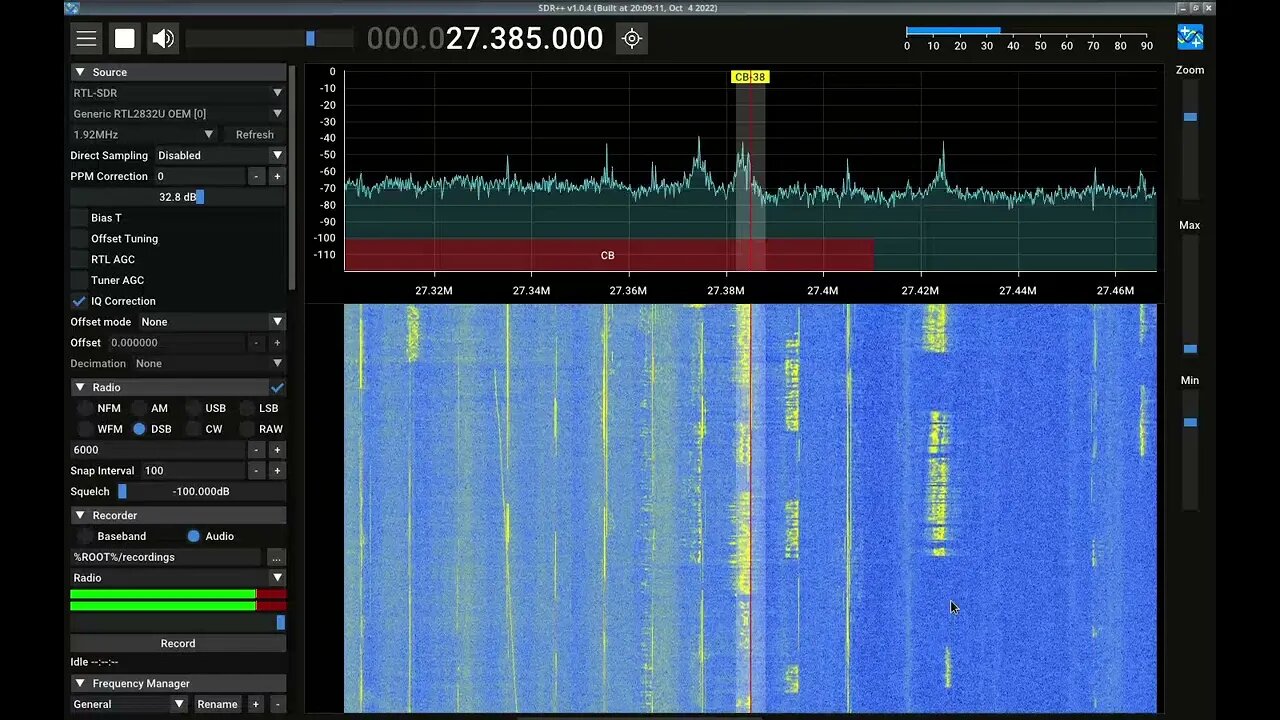Click the 6000 bandwidth field
1280x720 pixels.
click(x=157, y=450)
